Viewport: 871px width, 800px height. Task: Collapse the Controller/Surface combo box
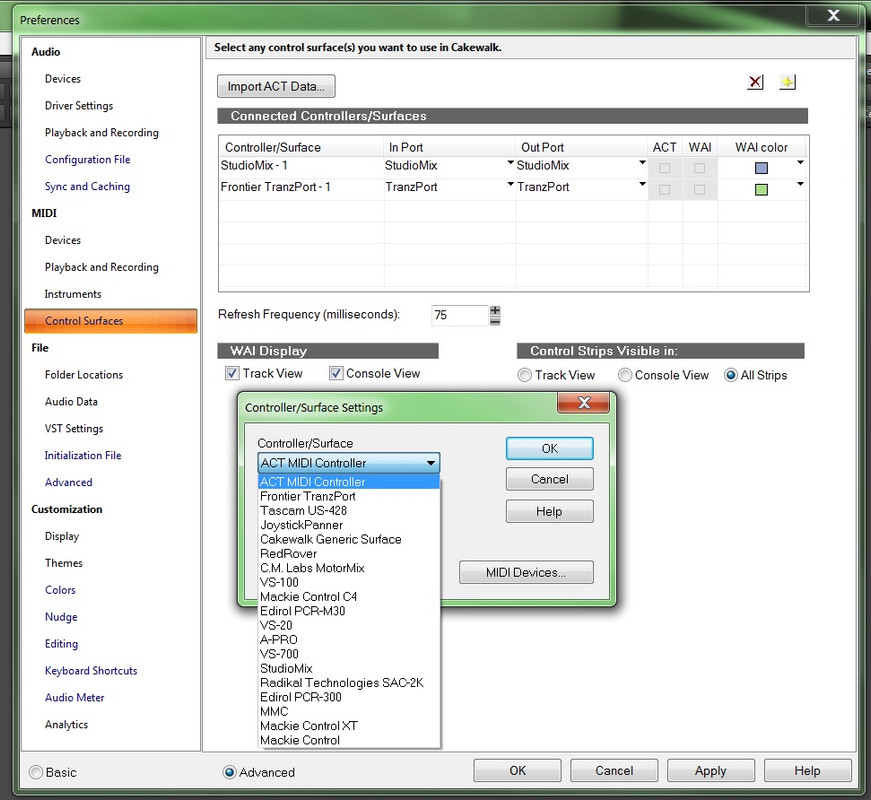(x=431, y=463)
